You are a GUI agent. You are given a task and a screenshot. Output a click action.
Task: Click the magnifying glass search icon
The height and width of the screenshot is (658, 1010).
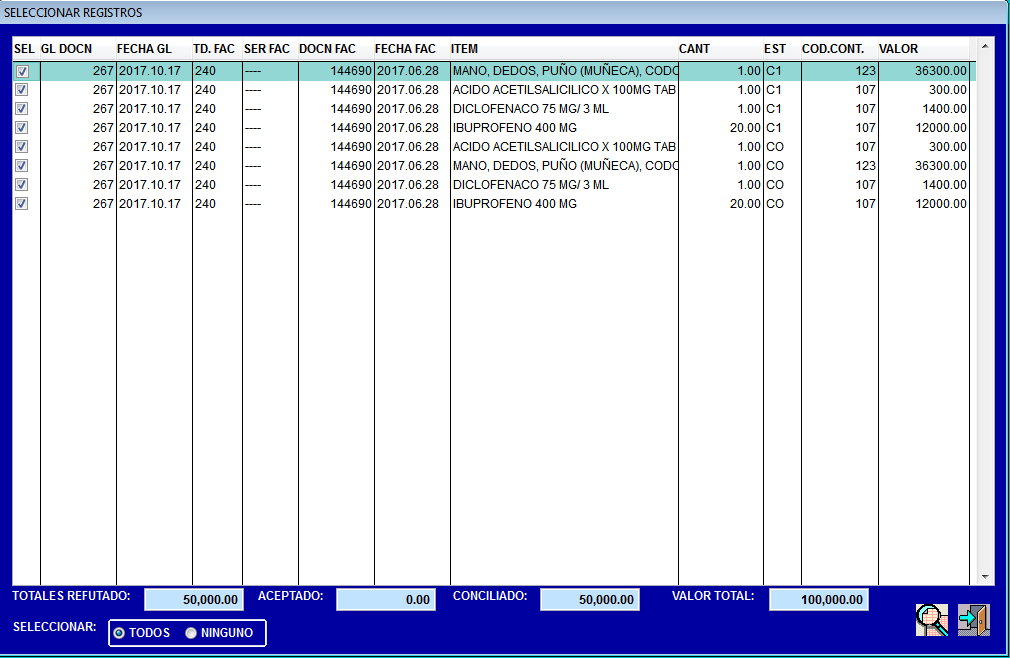click(931, 620)
